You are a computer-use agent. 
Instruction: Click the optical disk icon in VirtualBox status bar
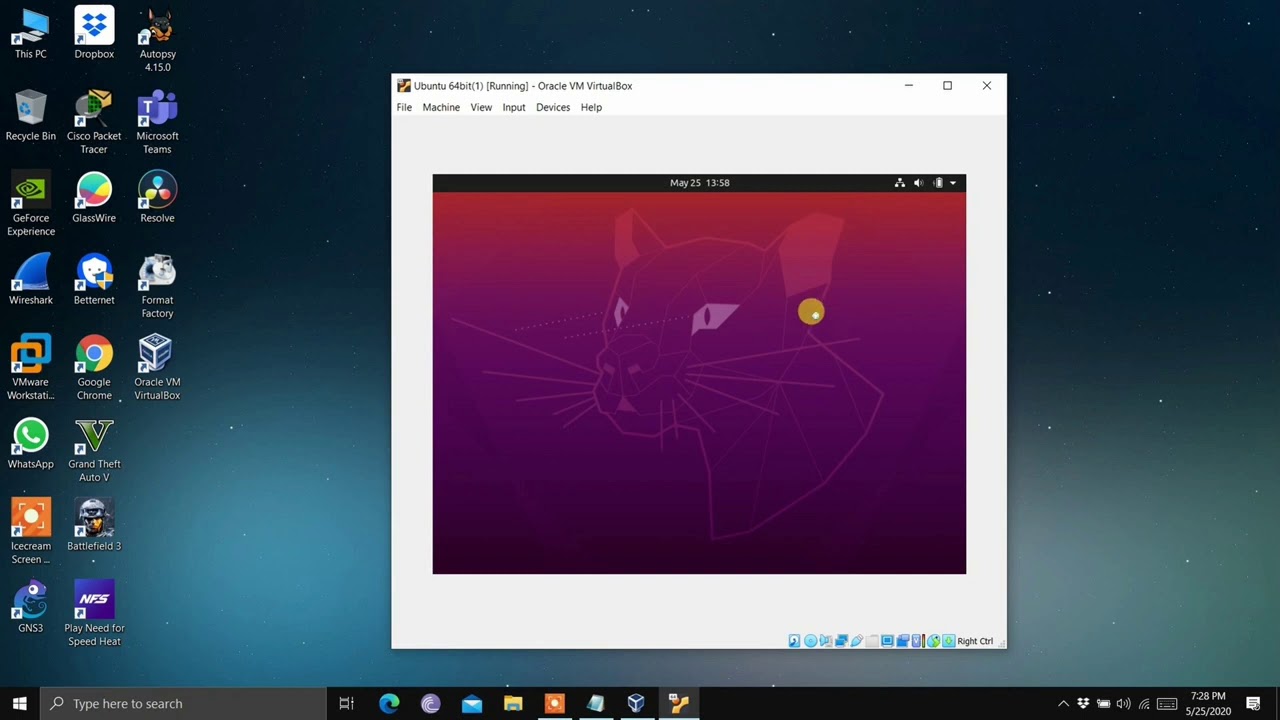pyautogui.click(x=811, y=641)
